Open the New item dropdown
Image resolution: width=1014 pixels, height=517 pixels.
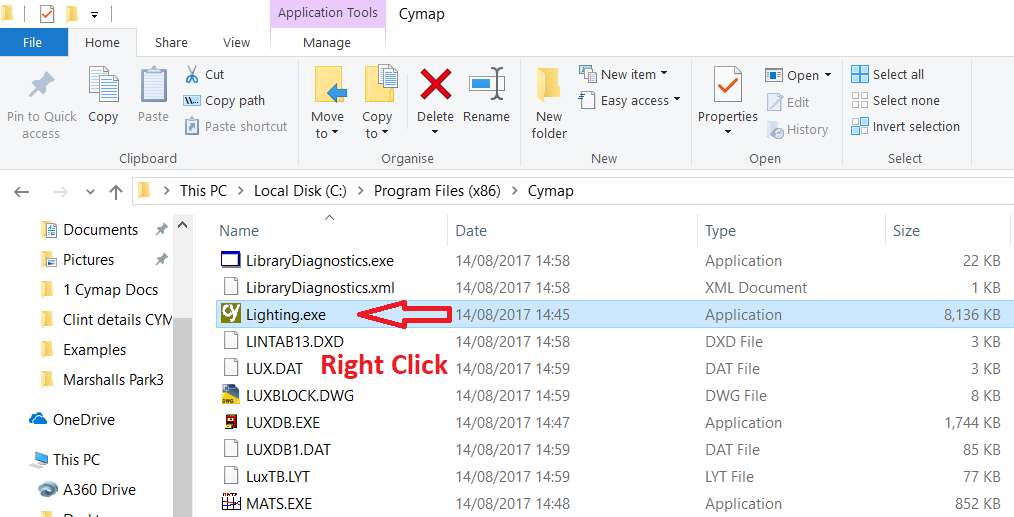point(624,74)
